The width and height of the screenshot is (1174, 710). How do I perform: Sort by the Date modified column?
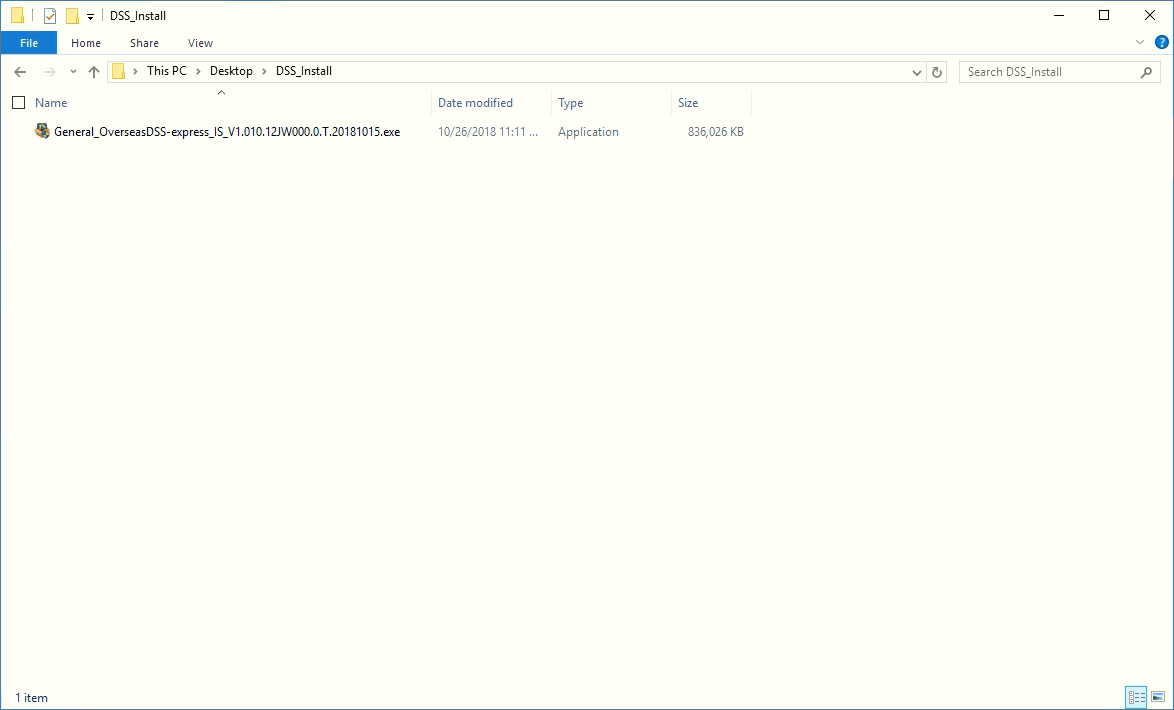[475, 103]
